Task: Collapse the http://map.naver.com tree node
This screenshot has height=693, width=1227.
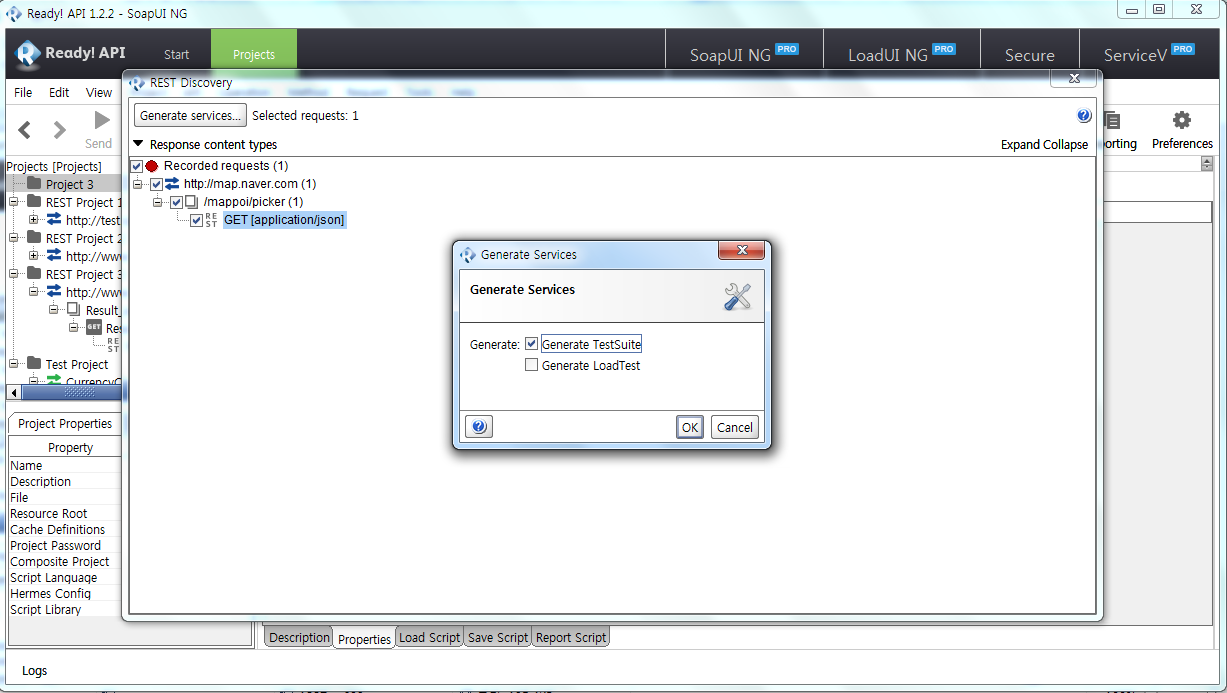Action: tap(138, 184)
